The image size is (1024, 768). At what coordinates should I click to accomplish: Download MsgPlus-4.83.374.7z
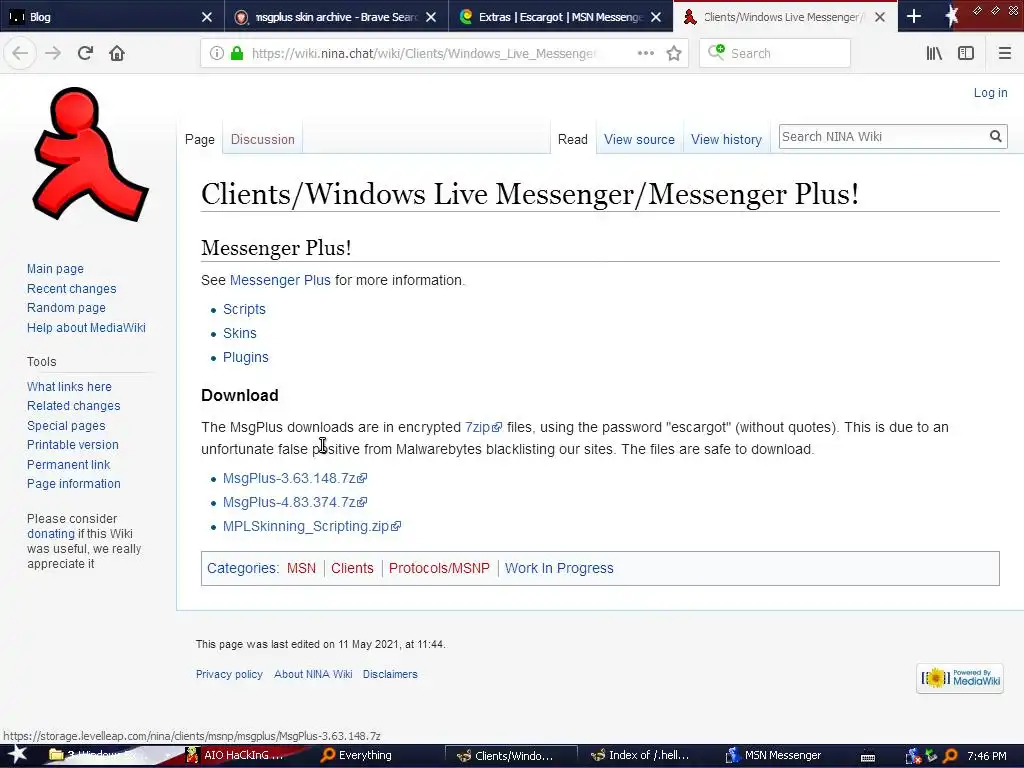[295, 502]
